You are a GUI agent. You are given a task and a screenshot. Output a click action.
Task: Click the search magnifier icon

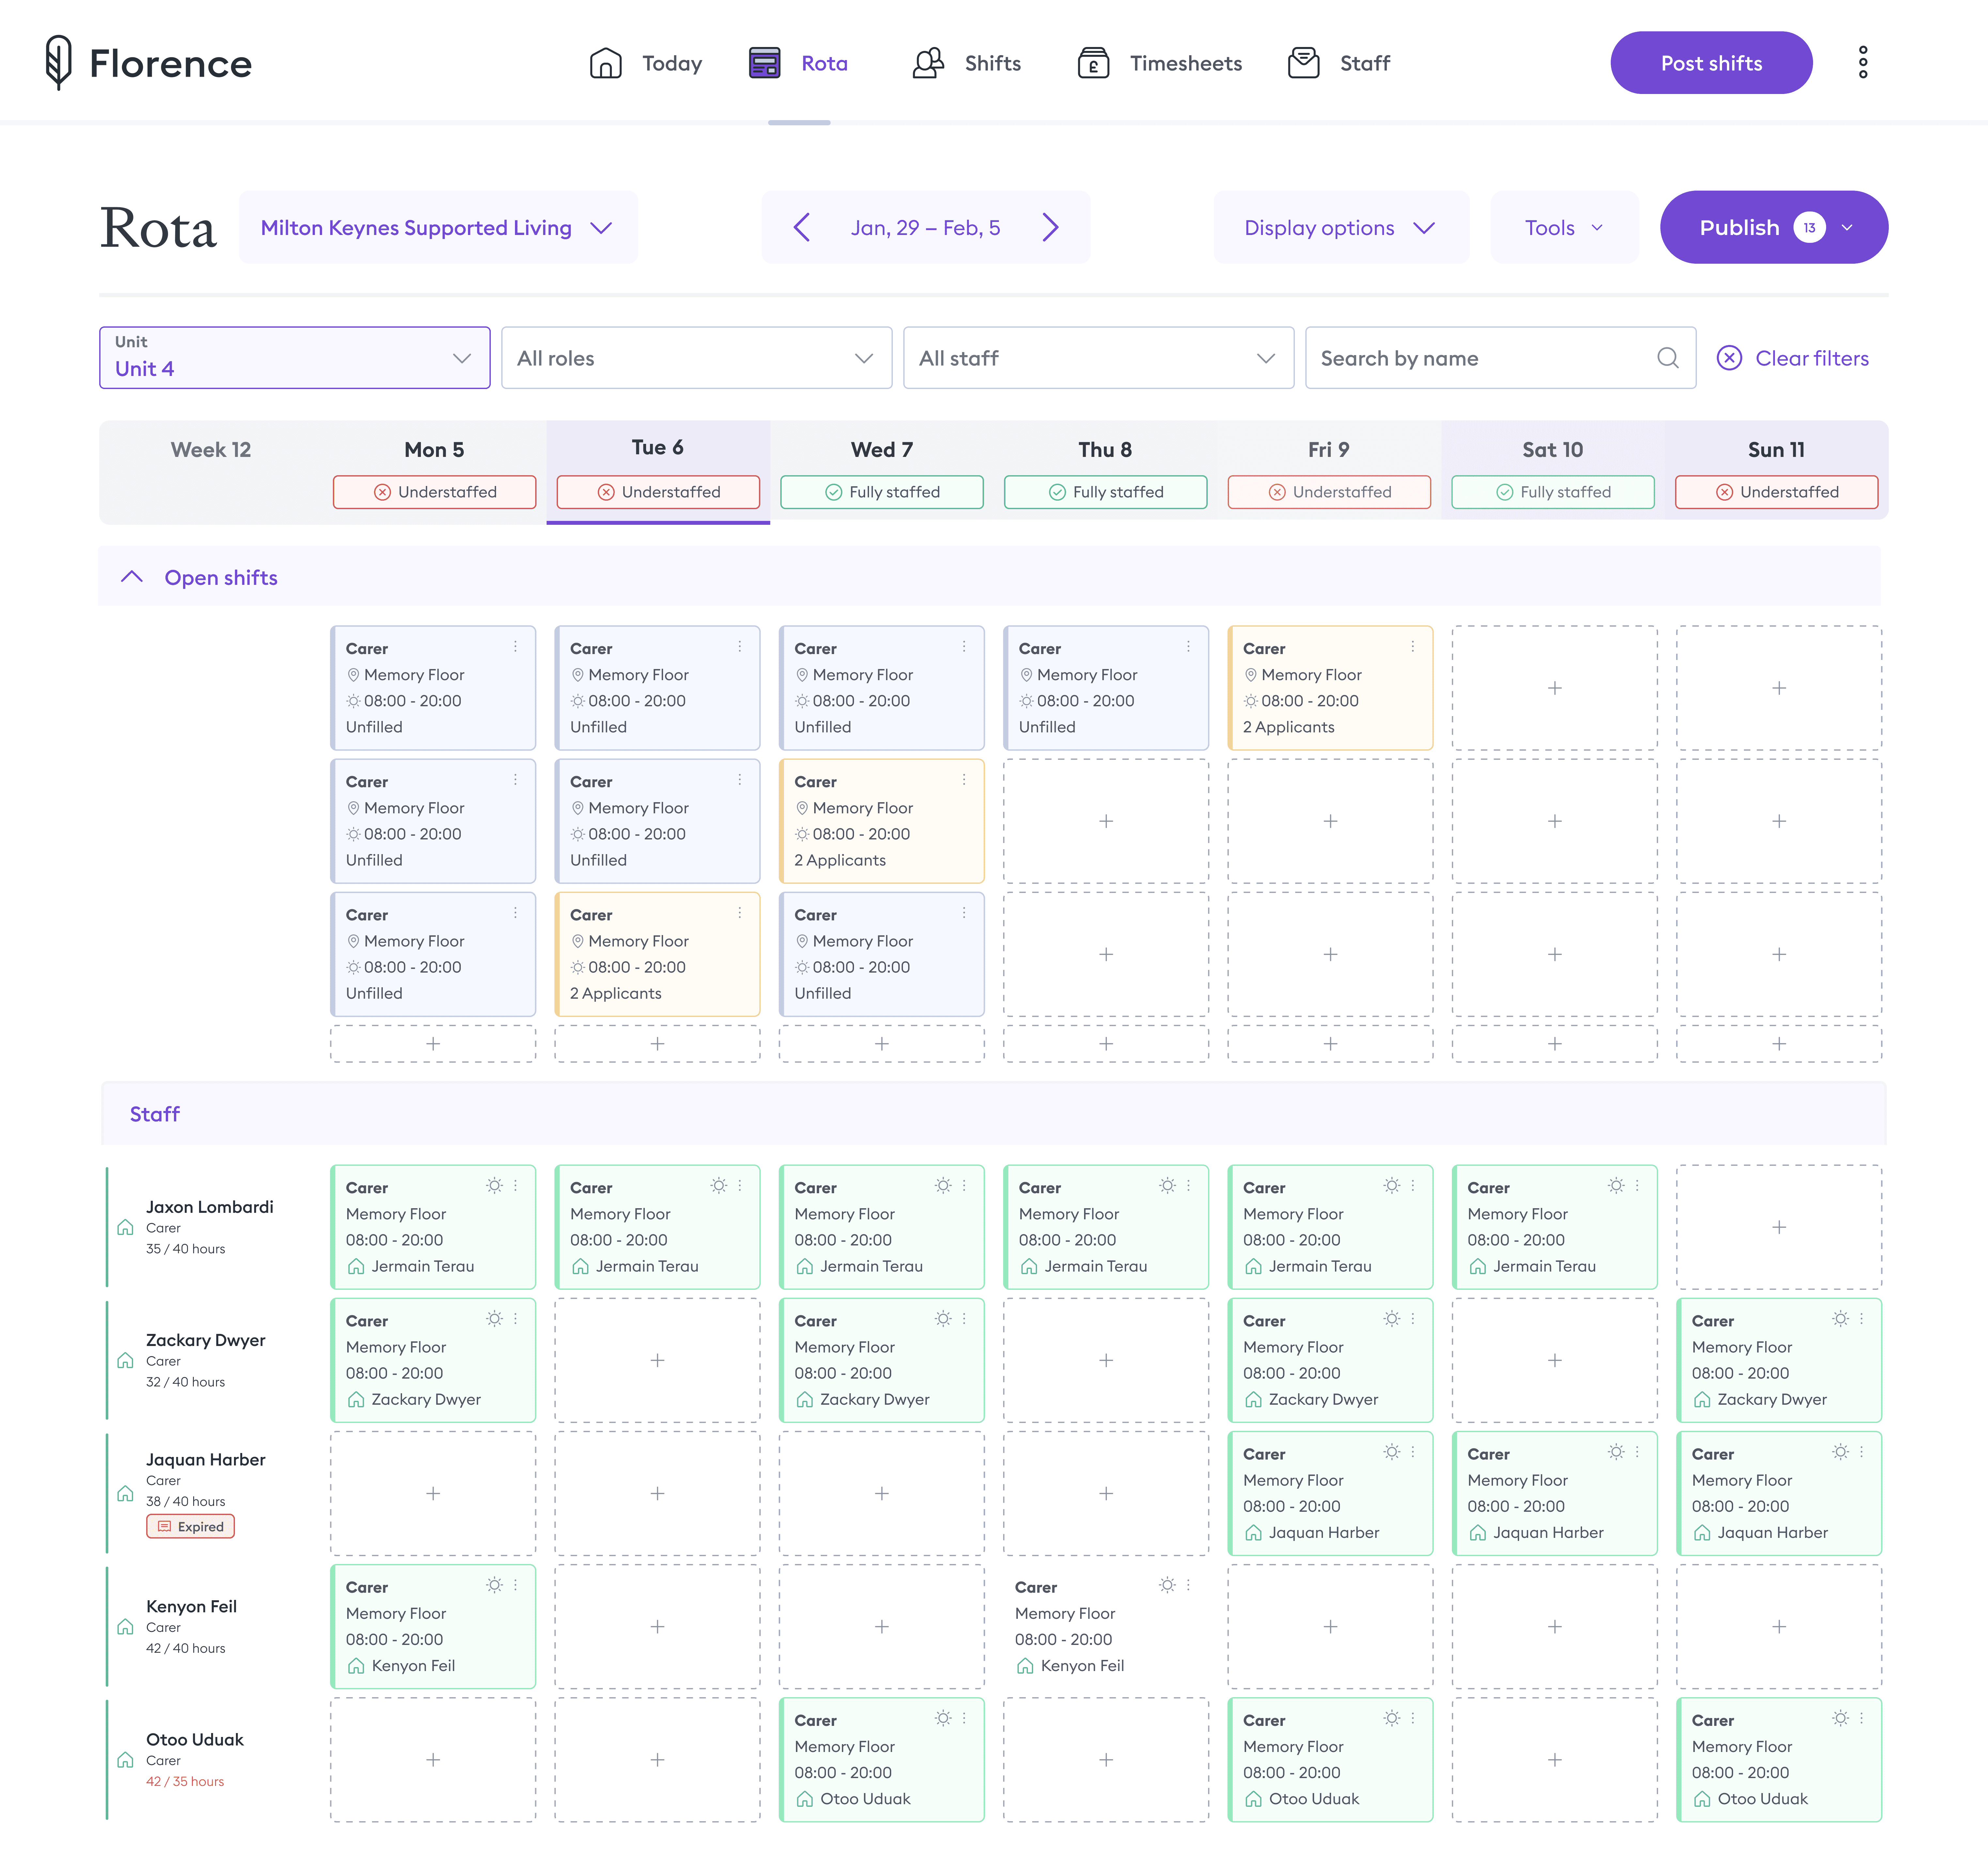[1667, 358]
